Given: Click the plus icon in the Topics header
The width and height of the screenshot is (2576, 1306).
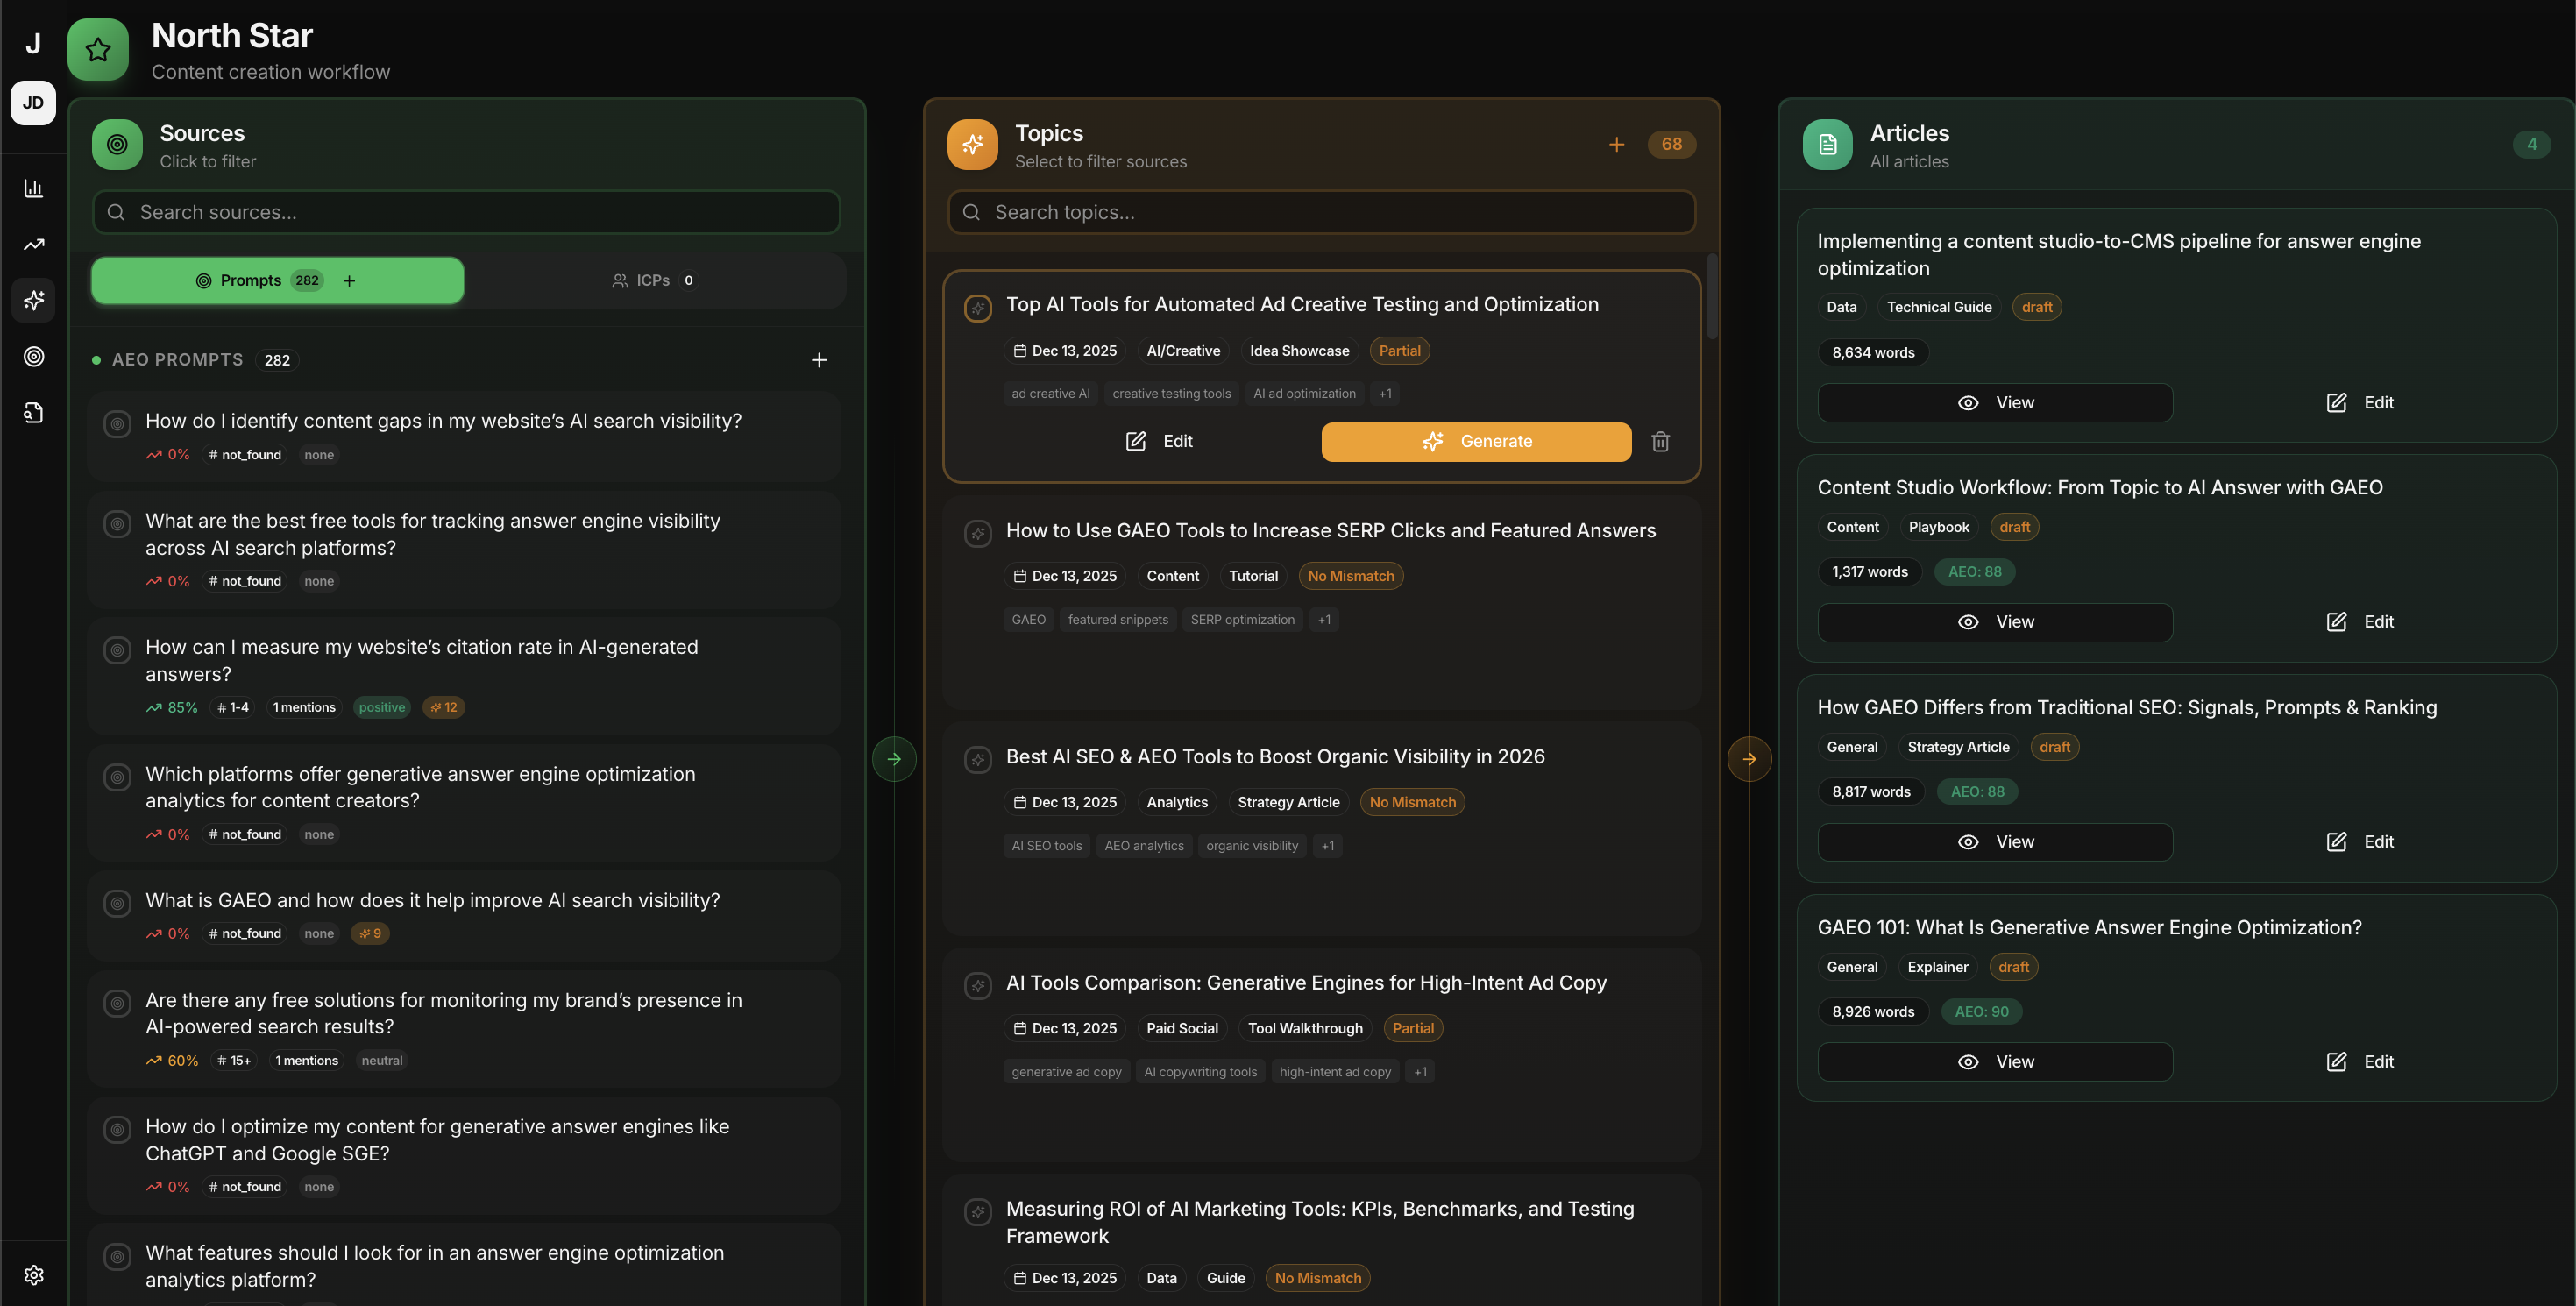Looking at the screenshot, I should click(1616, 145).
